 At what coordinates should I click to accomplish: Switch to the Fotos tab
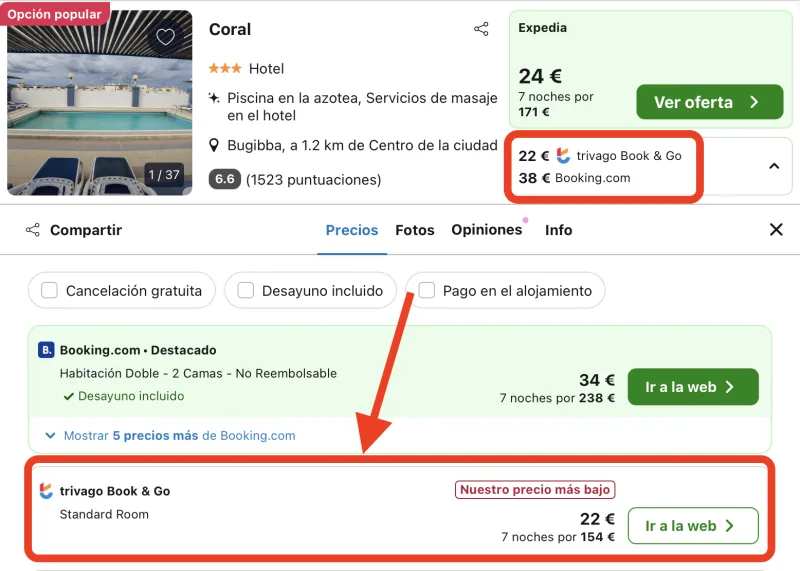click(x=415, y=230)
